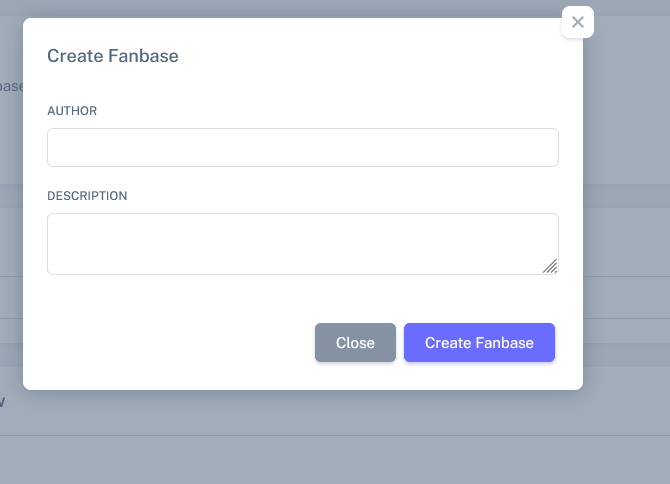670x484 pixels.
Task: Click the AUTHOR field label
Action: pos(72,111)
